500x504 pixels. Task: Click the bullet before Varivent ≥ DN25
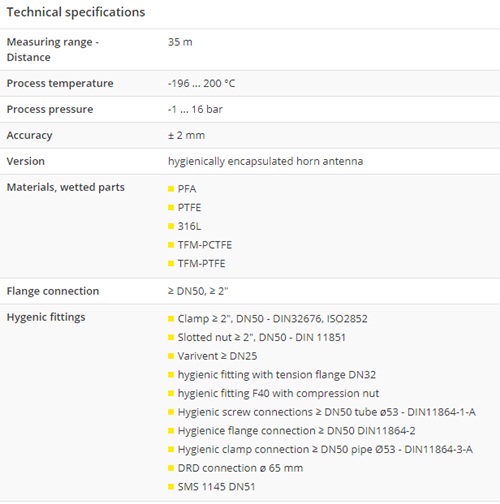[x=171, y=356]
